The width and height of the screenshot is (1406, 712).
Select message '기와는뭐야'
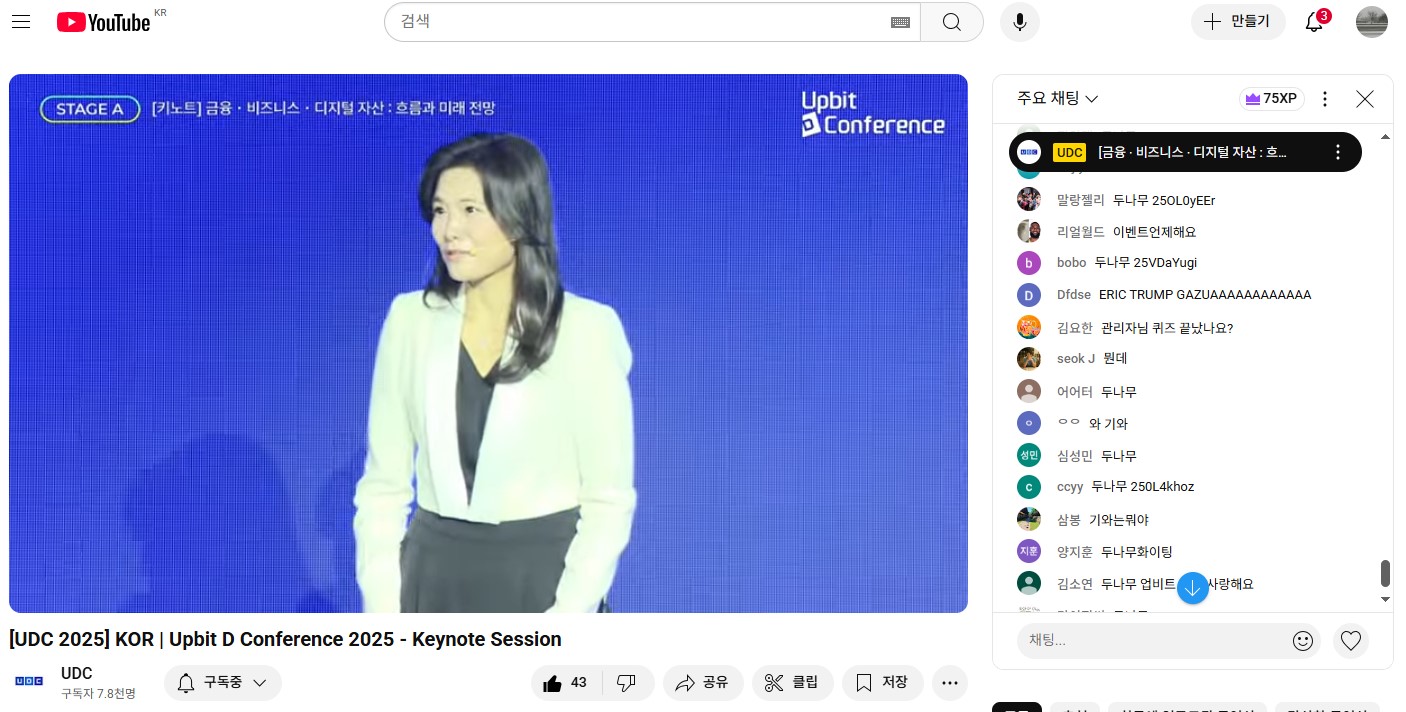(1119, 520)
